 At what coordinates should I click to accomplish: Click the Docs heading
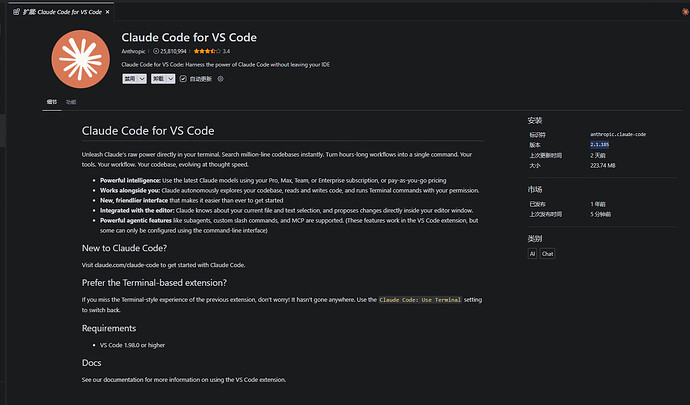[92, 363]
